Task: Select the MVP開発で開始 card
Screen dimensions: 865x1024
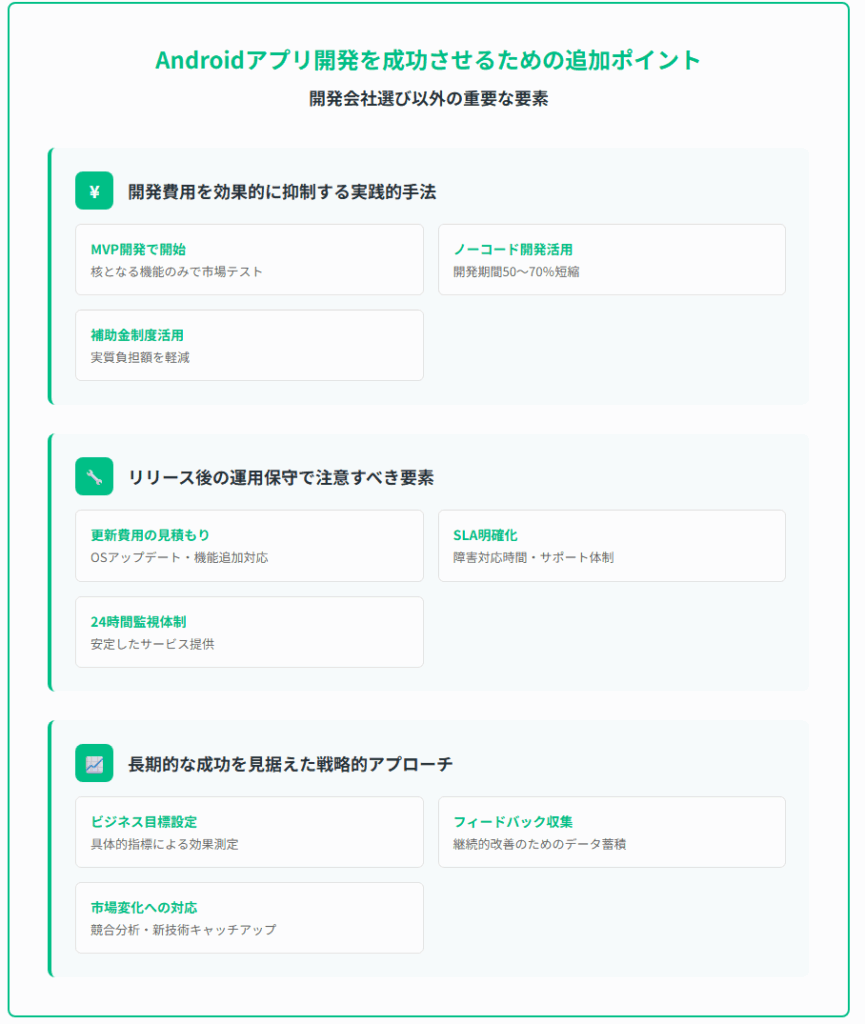Action: click(249, 260)
